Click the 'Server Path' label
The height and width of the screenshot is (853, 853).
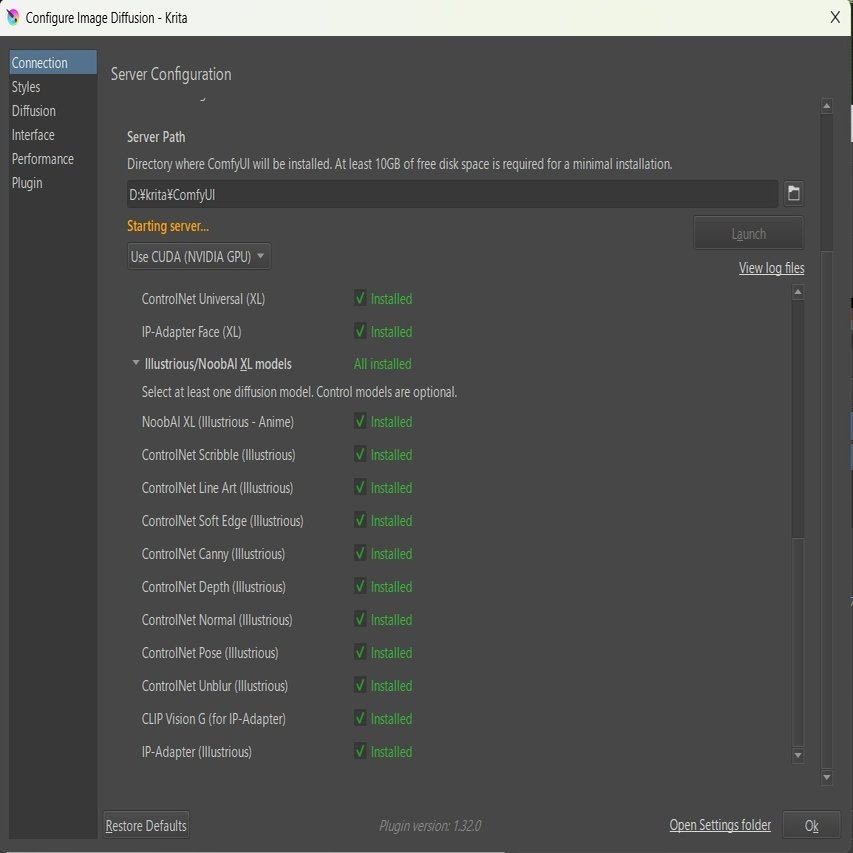[156, 137]
